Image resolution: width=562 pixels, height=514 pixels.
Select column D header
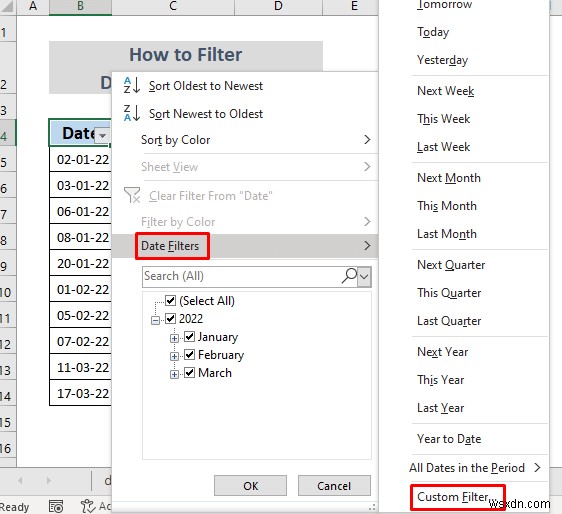pyautogui.click(x=278, y=6)
